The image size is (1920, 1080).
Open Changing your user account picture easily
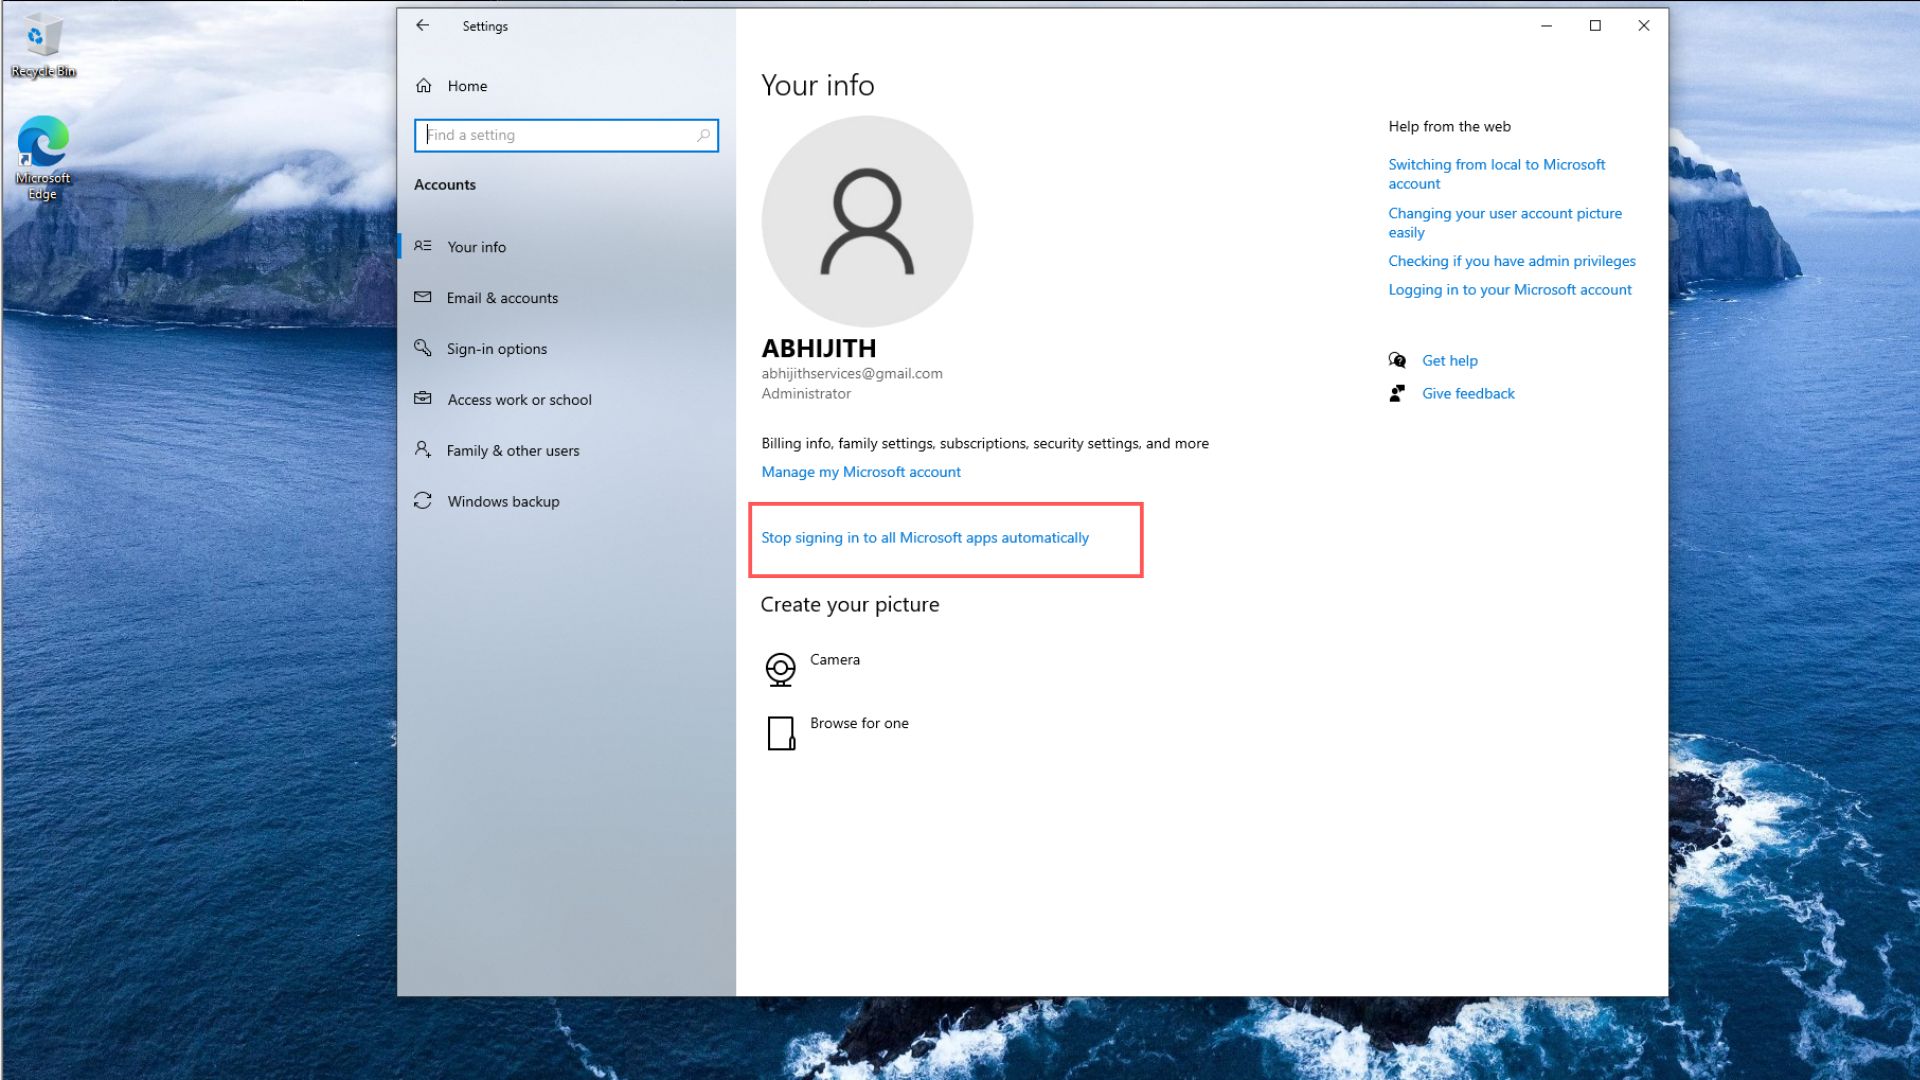coord(1504,222)
